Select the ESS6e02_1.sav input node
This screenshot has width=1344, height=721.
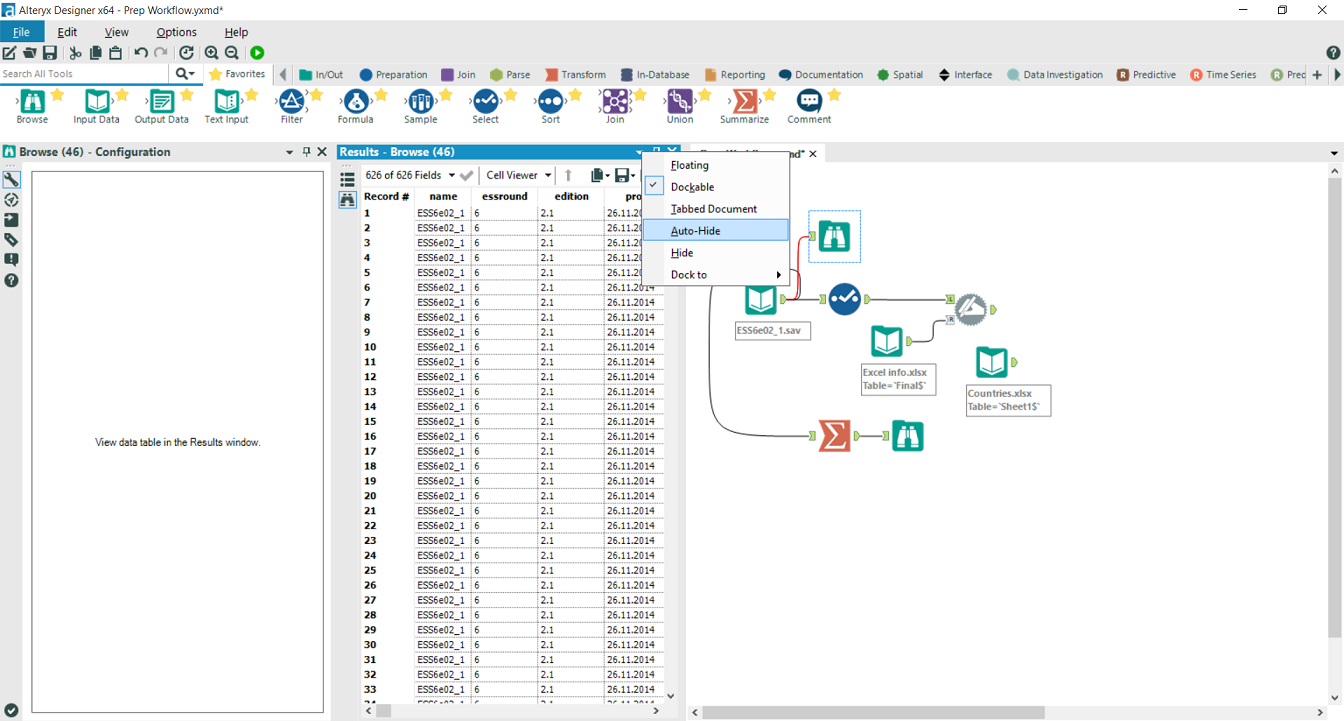(761, 299)
